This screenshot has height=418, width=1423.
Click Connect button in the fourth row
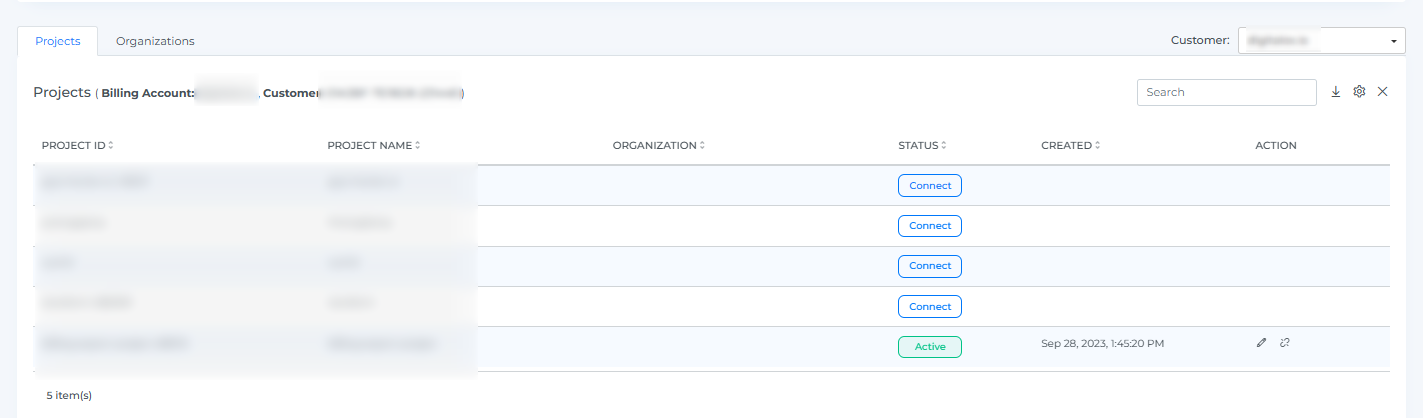[930, 306]
